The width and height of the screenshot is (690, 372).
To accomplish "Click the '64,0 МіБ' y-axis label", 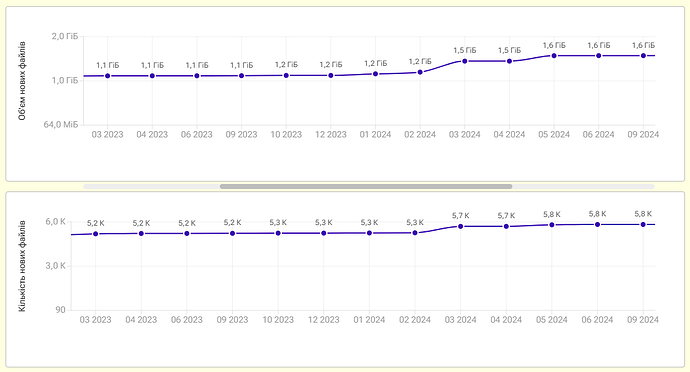I will pyautogui.click(x=61, y=125).
